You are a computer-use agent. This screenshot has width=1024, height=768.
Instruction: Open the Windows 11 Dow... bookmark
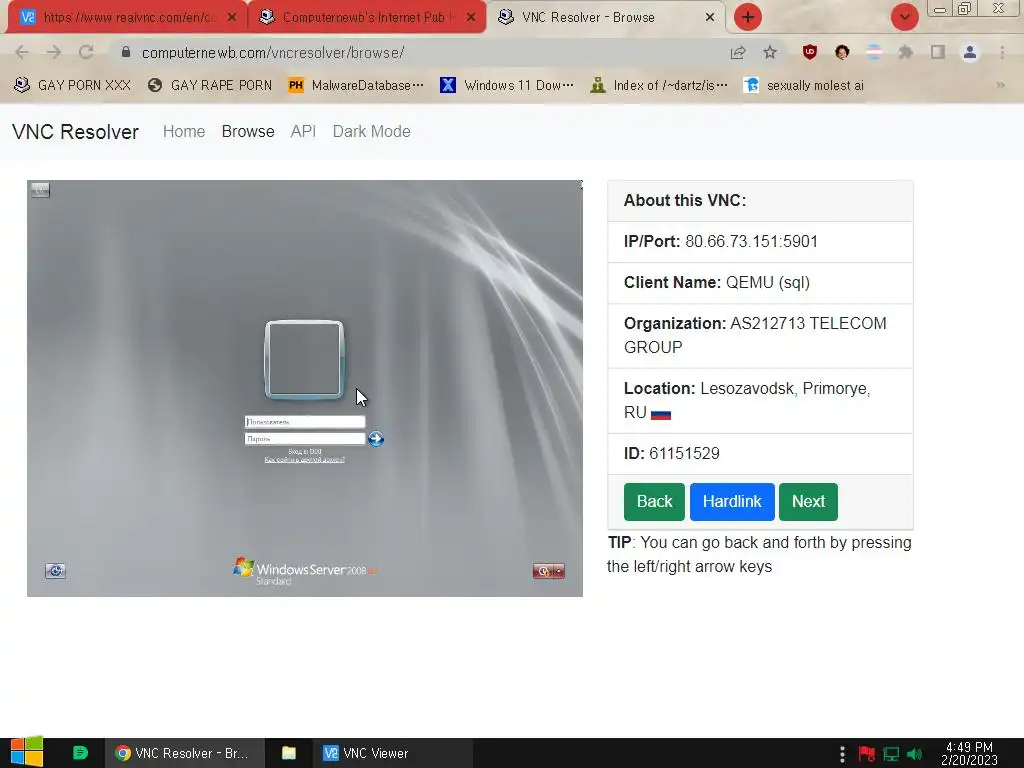click(x=507, y=85)
